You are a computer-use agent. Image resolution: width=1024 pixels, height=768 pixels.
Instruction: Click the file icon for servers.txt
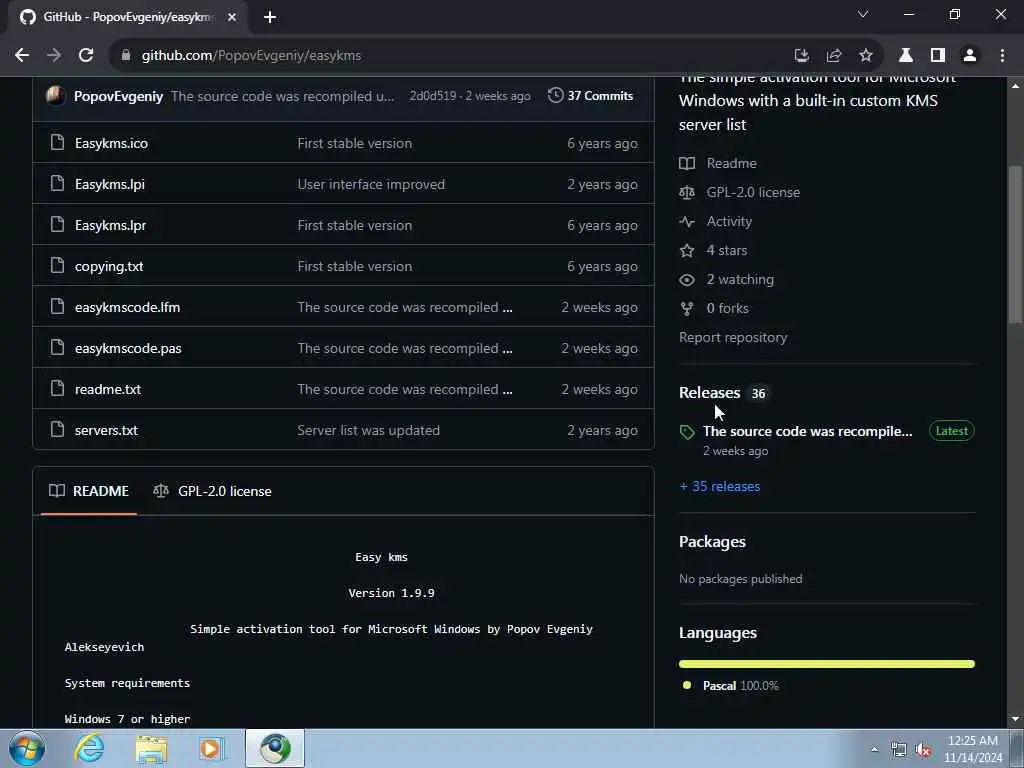(x=57, y=429)
